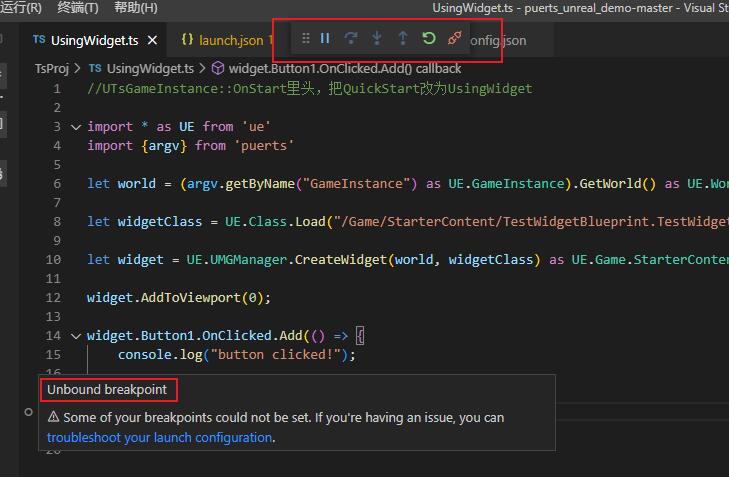Open the 终端(T) menu
The width and height of the screenshot is (729, 477).
[x=78, y=7]
